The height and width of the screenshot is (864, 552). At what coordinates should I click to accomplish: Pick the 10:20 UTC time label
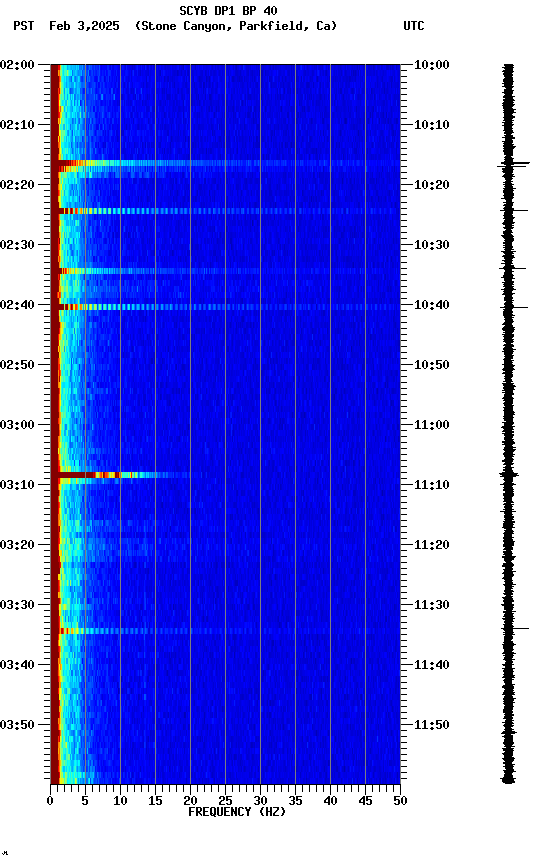431,185
